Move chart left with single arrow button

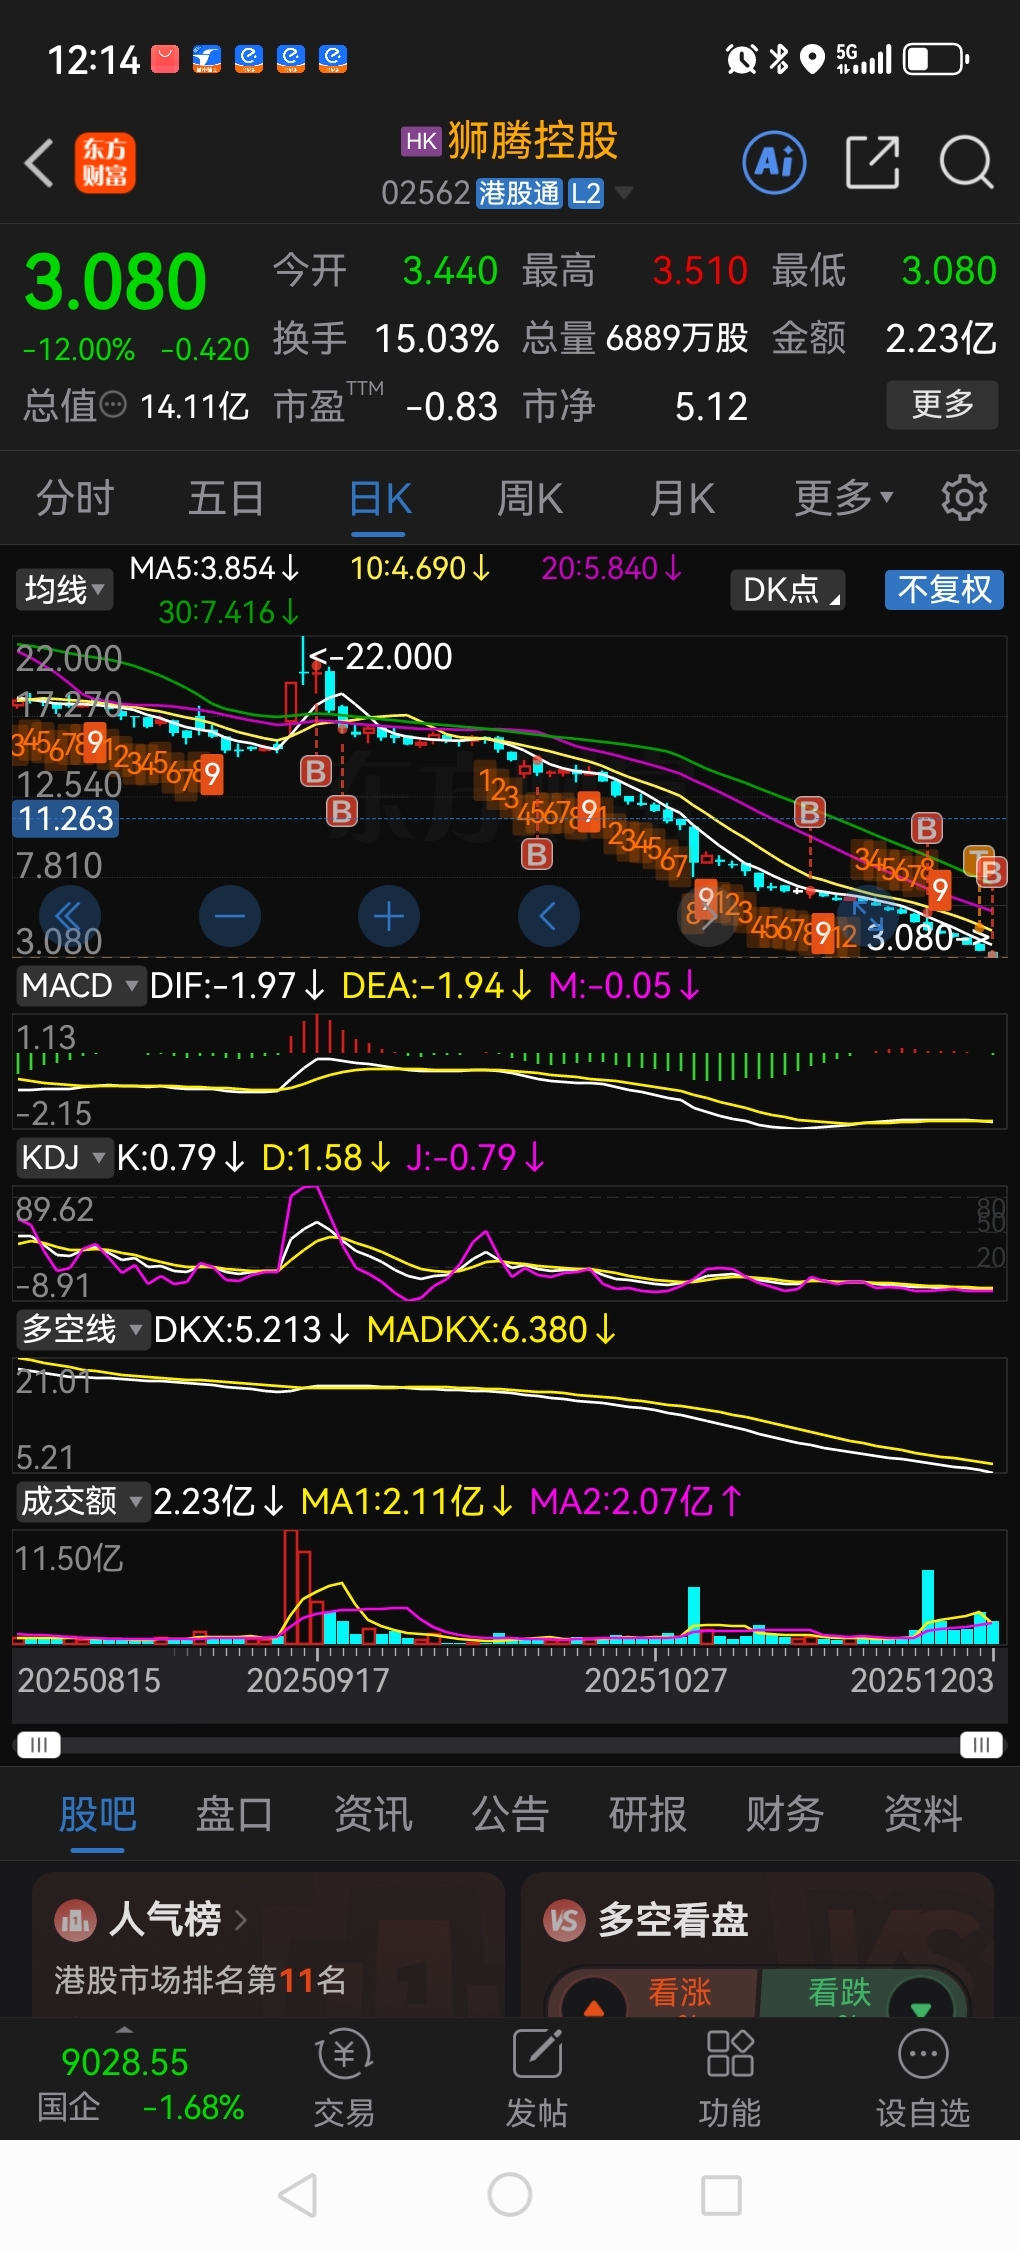[x=548, y=916]
